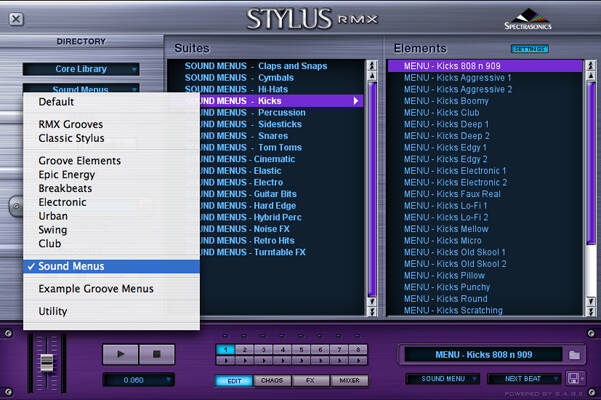The width and height of the screenshot is (601, 400).
Task: Open part 2 play arrow menu
Action: click(x=245, y=361)
